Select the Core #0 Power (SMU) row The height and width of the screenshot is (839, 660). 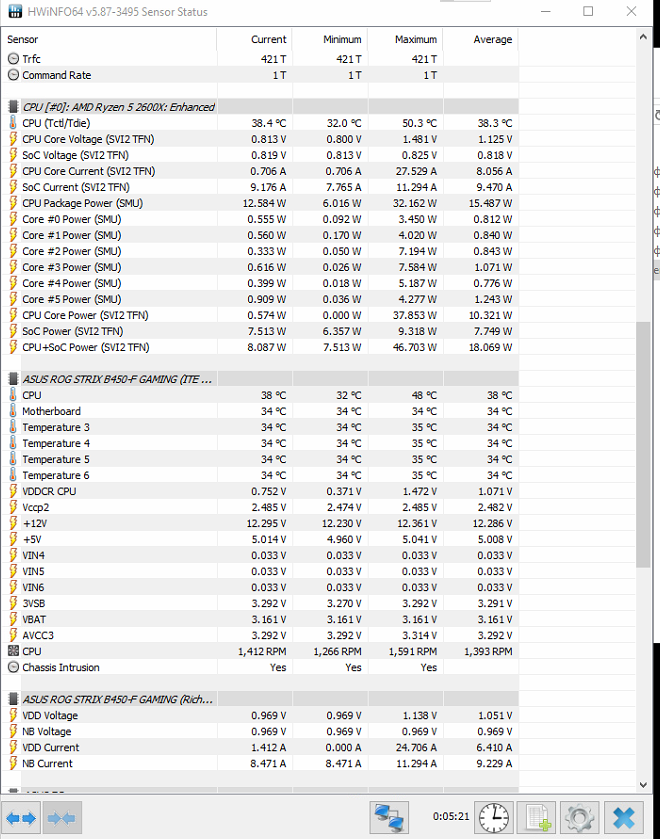click(260, 219)
